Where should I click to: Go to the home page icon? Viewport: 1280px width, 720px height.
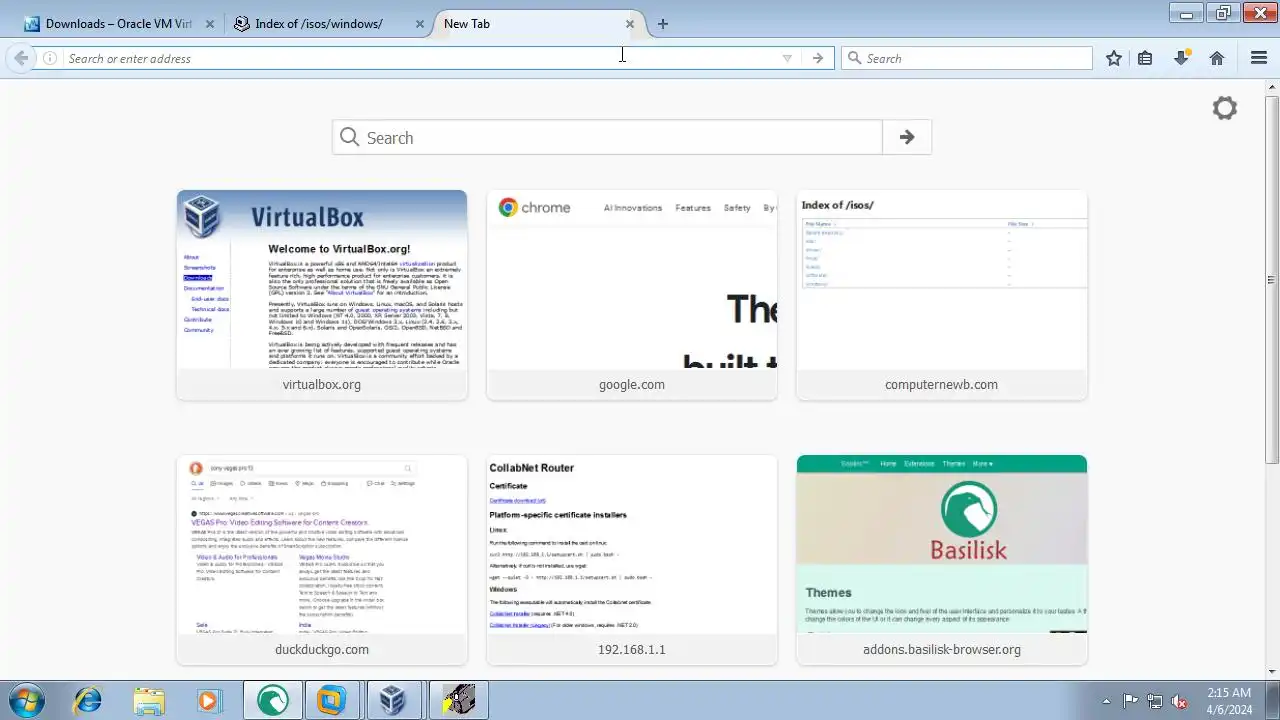[1217, 58]
